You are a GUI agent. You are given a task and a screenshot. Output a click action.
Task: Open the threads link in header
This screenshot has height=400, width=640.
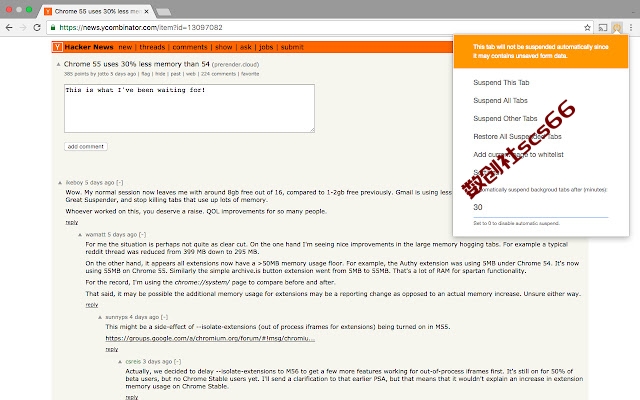pyautogui.click(x=152, y=47)
